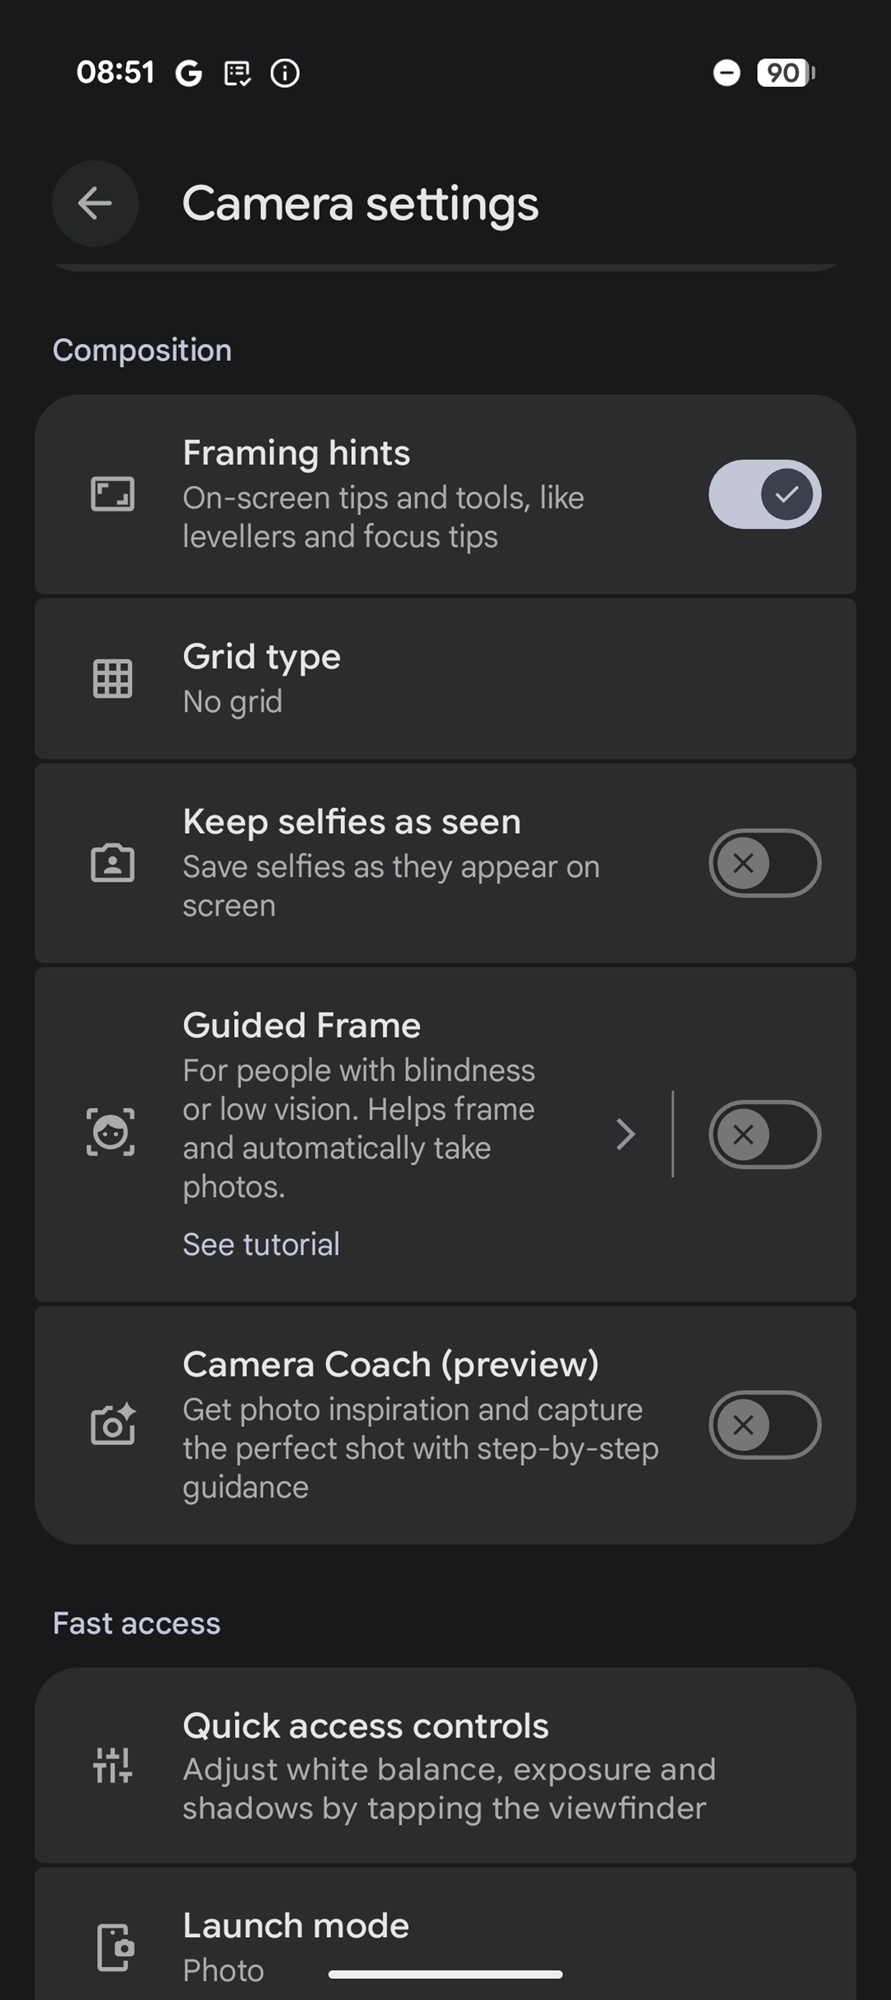Disable the Framing hints toggle

click(765, 494)
